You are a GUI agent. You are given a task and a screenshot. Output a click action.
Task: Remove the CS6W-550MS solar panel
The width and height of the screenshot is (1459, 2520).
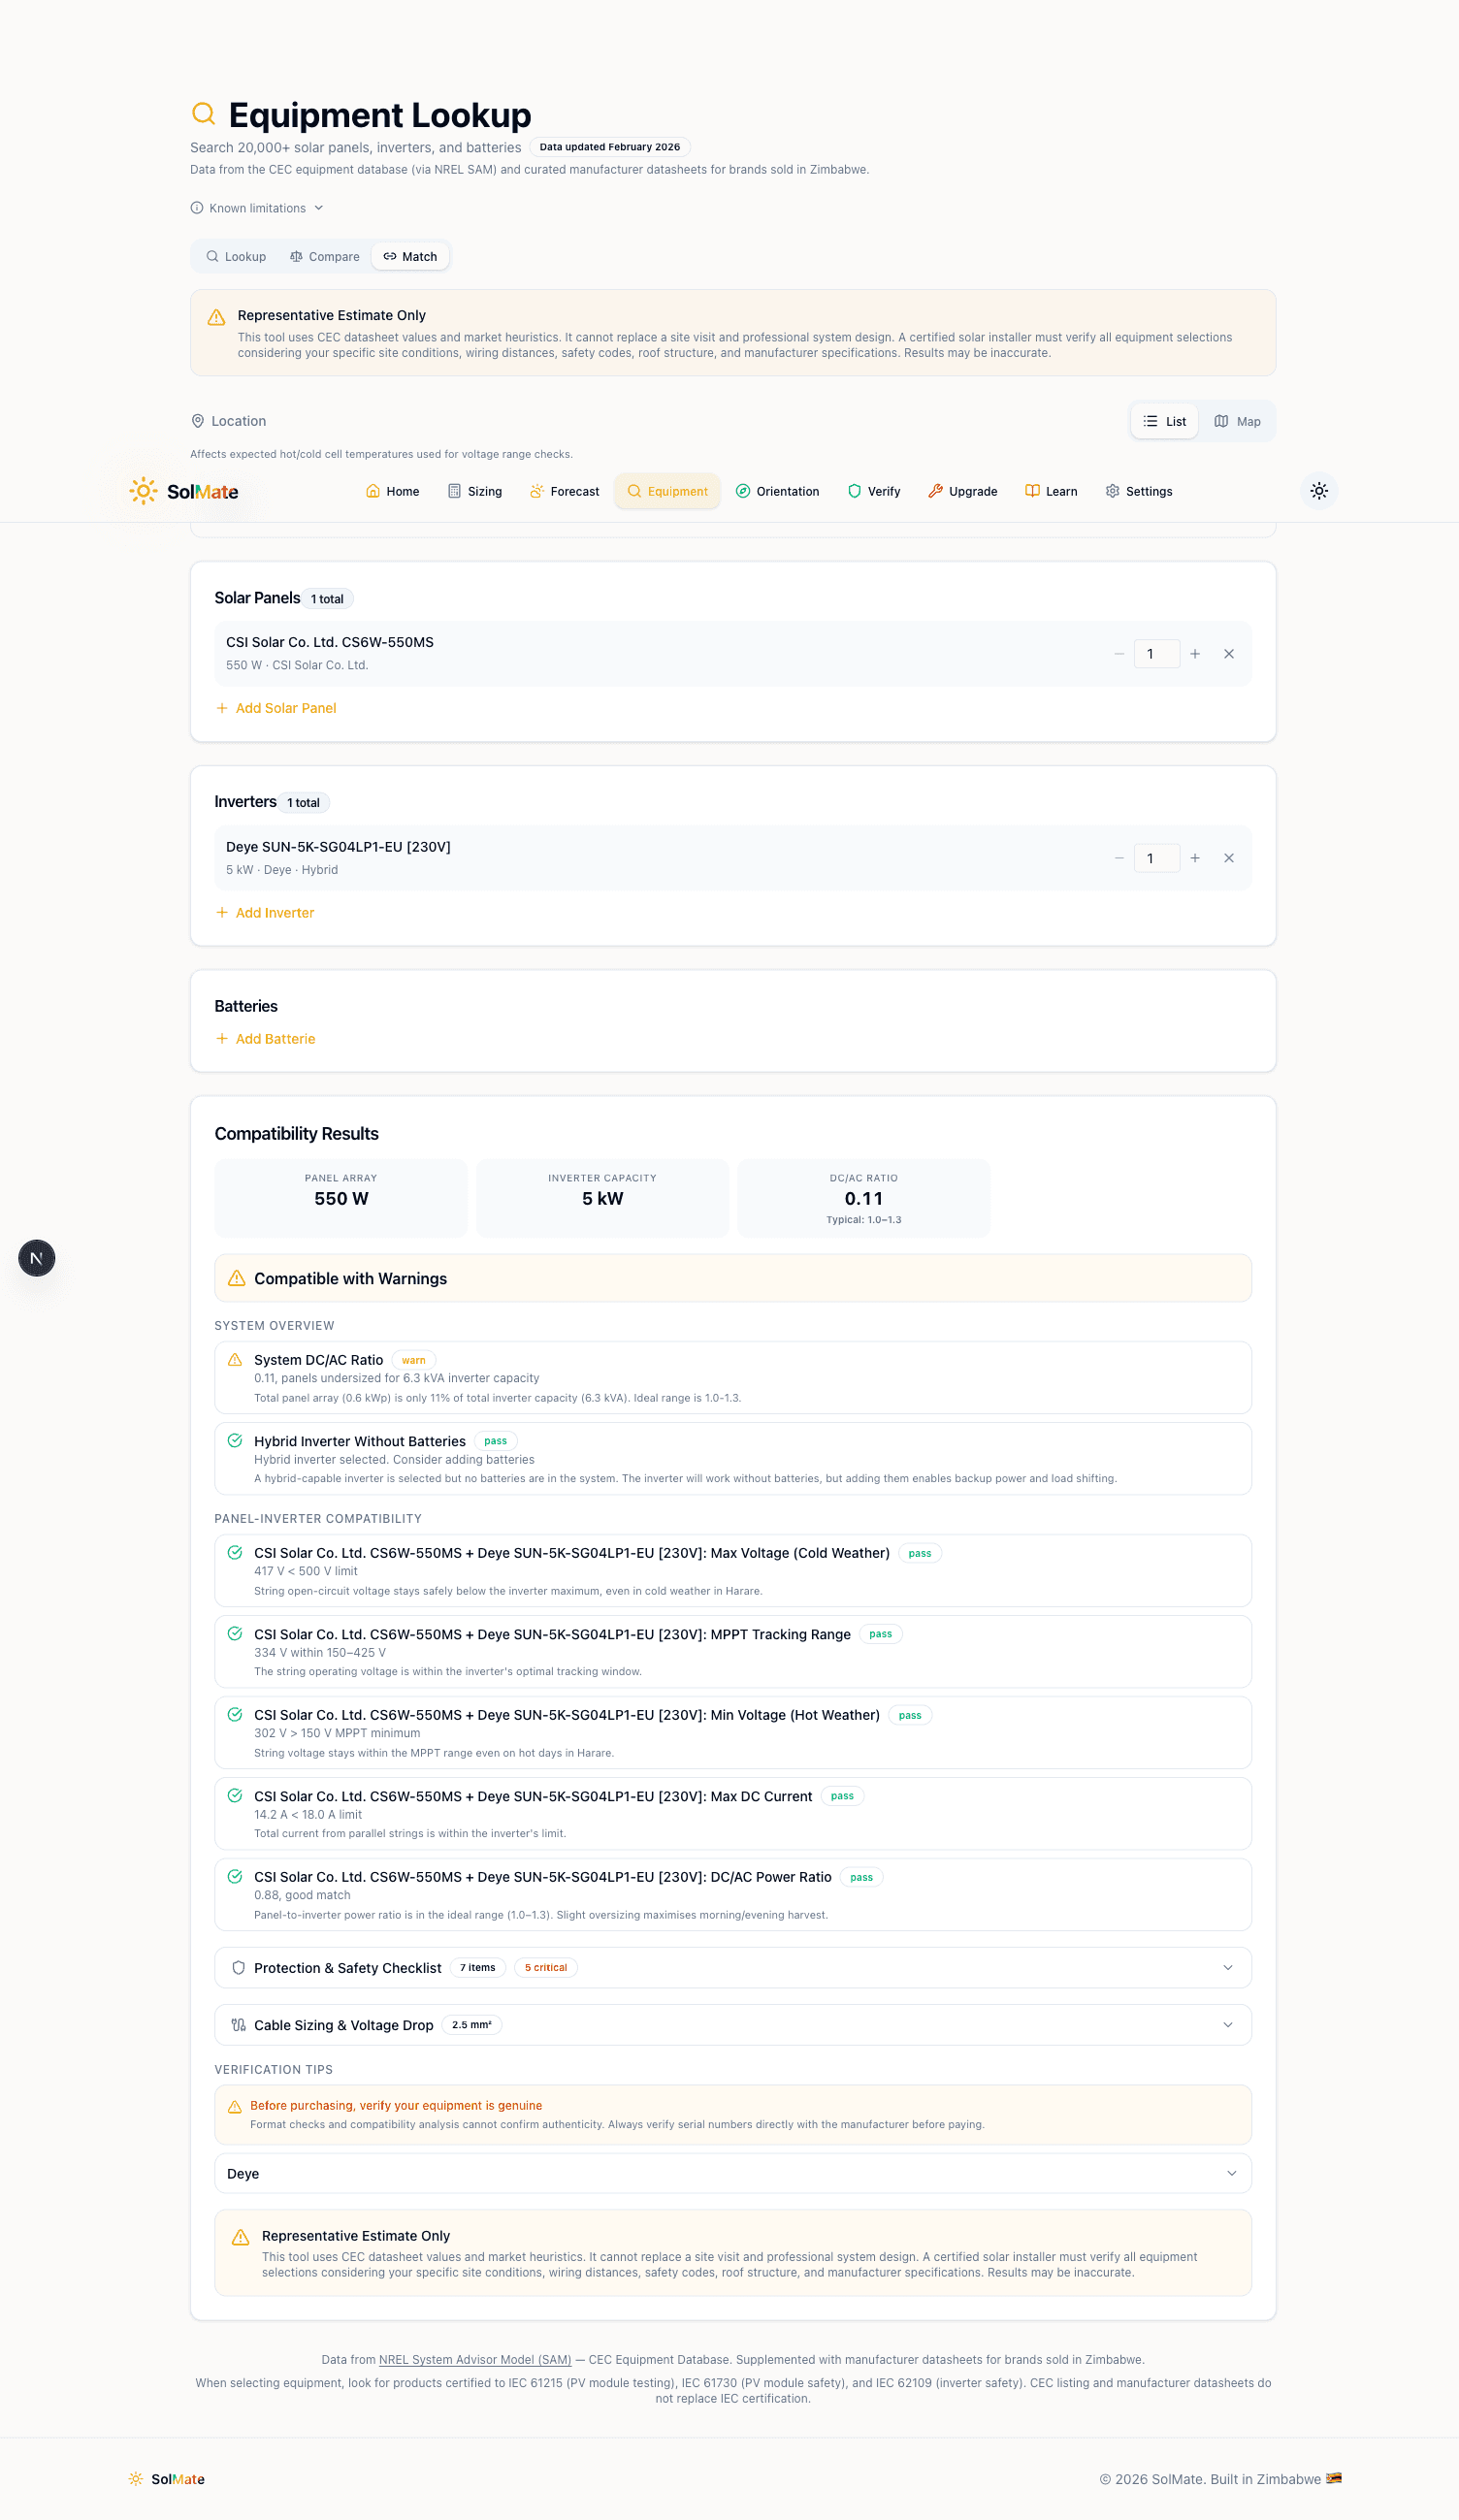pos(1229,654)
